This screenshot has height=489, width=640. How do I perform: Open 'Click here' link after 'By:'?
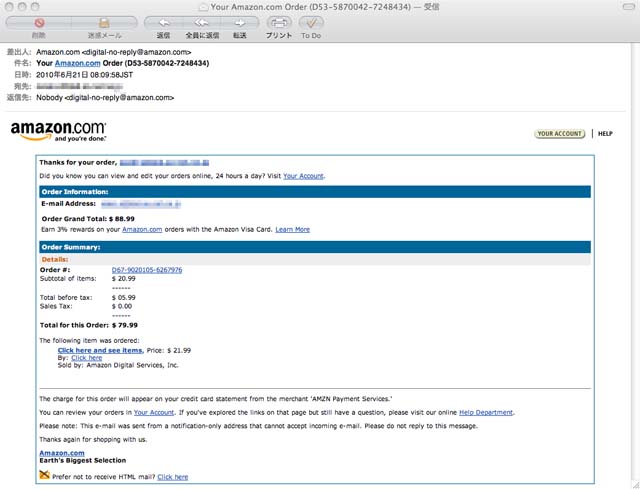click(87, 358)
